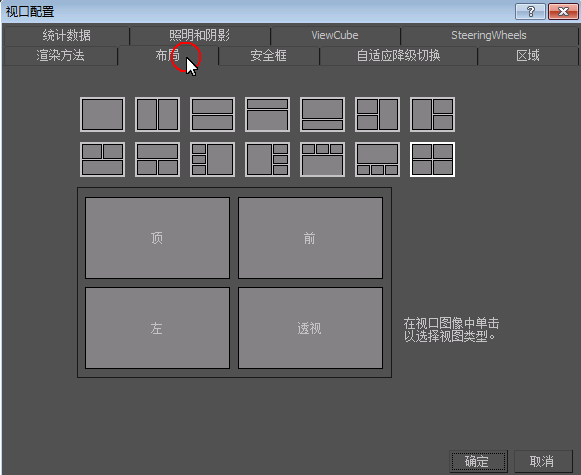Image resolution: width=581 pixels, height=475 pixels.
Task: Choose layout with three small viewports at right
Action: click(268, 159)
